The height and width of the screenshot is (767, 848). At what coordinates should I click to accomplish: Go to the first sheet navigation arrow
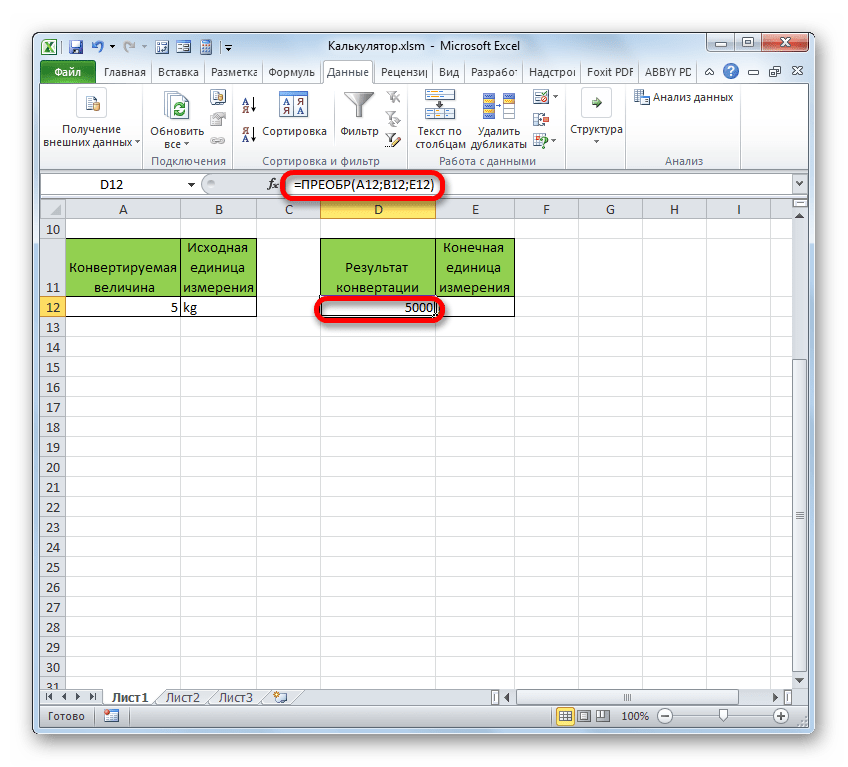50,697
